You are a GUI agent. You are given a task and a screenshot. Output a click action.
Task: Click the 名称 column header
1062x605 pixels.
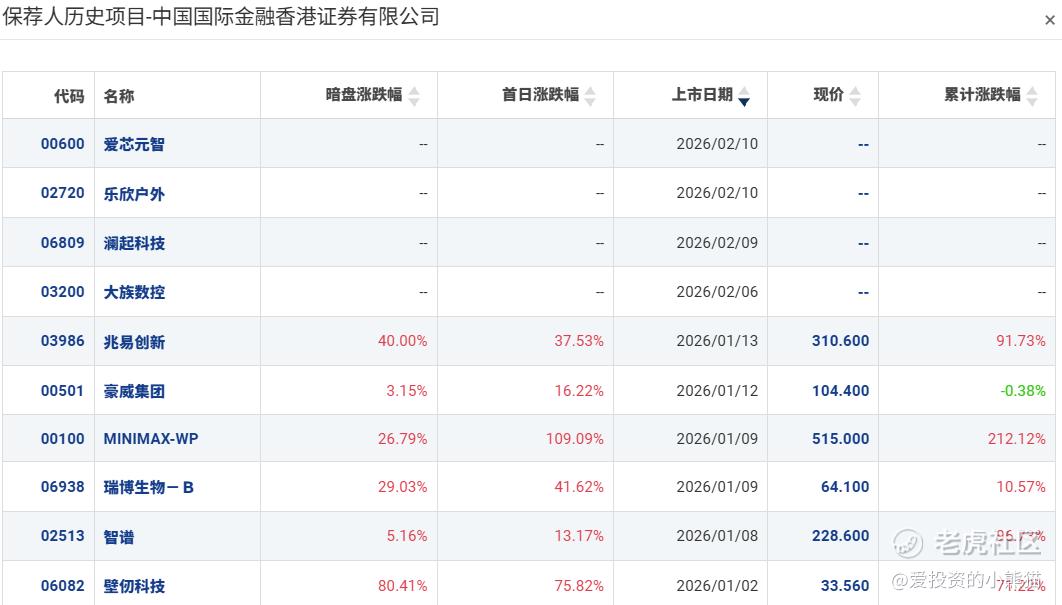click(119, 96)
